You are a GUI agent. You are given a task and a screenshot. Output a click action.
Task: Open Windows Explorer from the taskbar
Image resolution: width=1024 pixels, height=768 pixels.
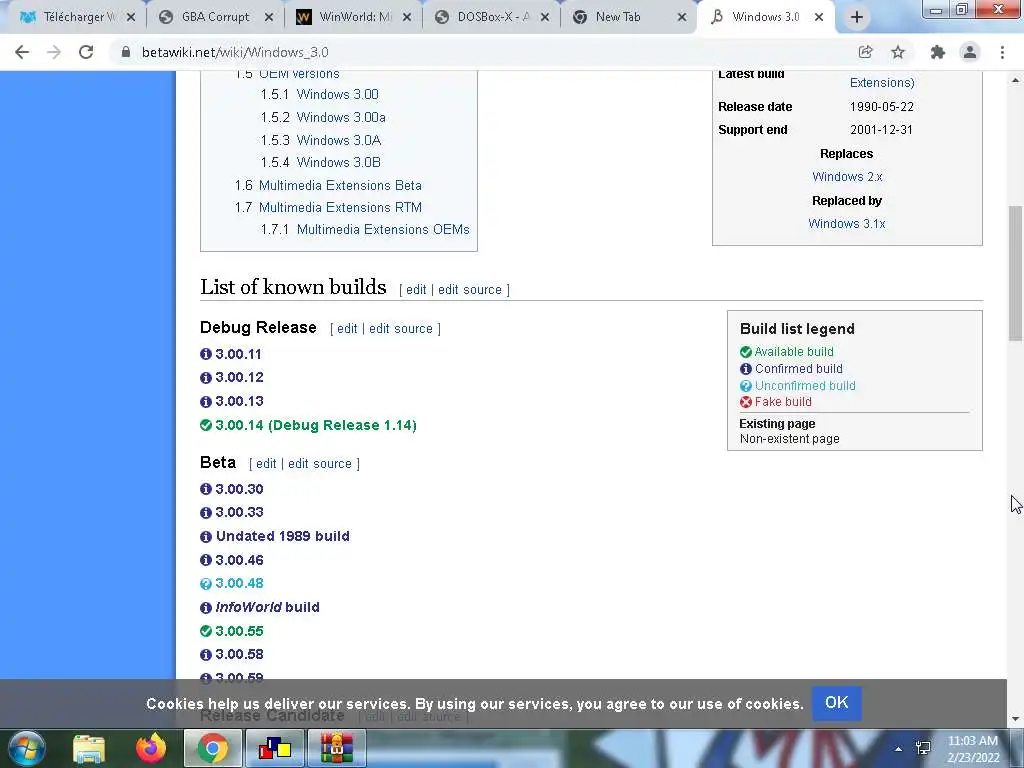tap(89, 748)
